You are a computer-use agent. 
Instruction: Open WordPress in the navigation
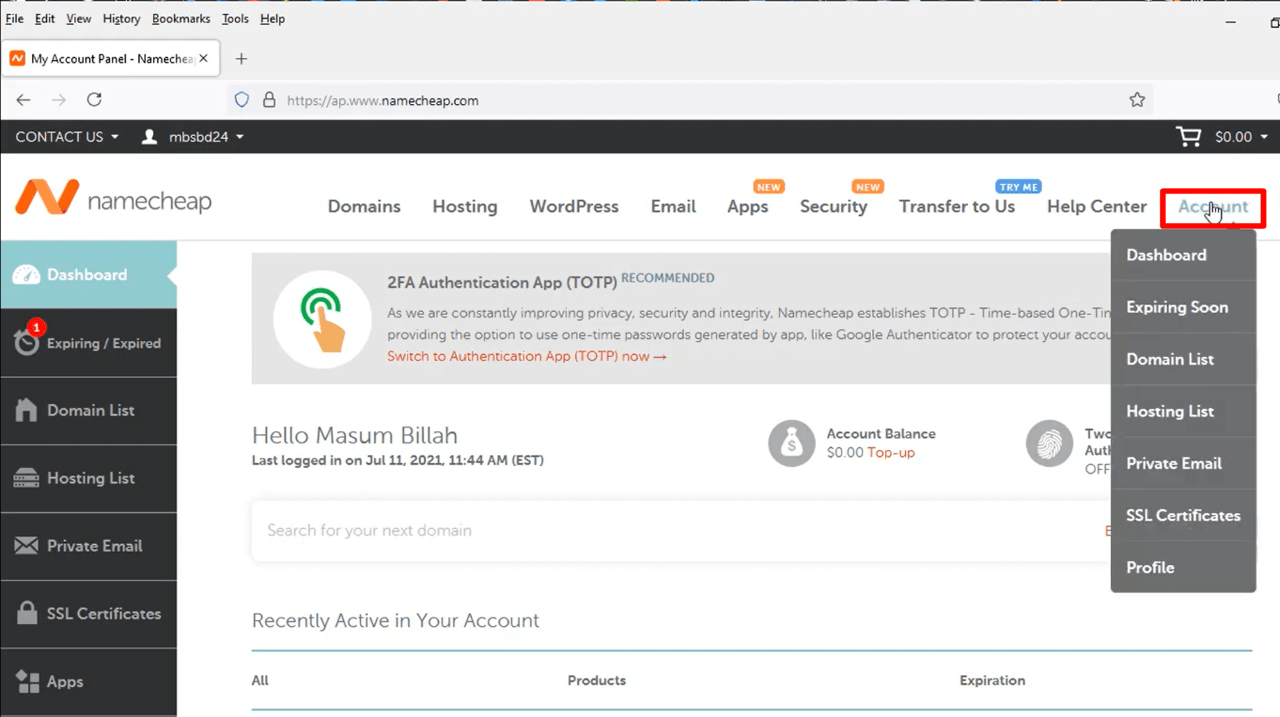tap(574, 207)
